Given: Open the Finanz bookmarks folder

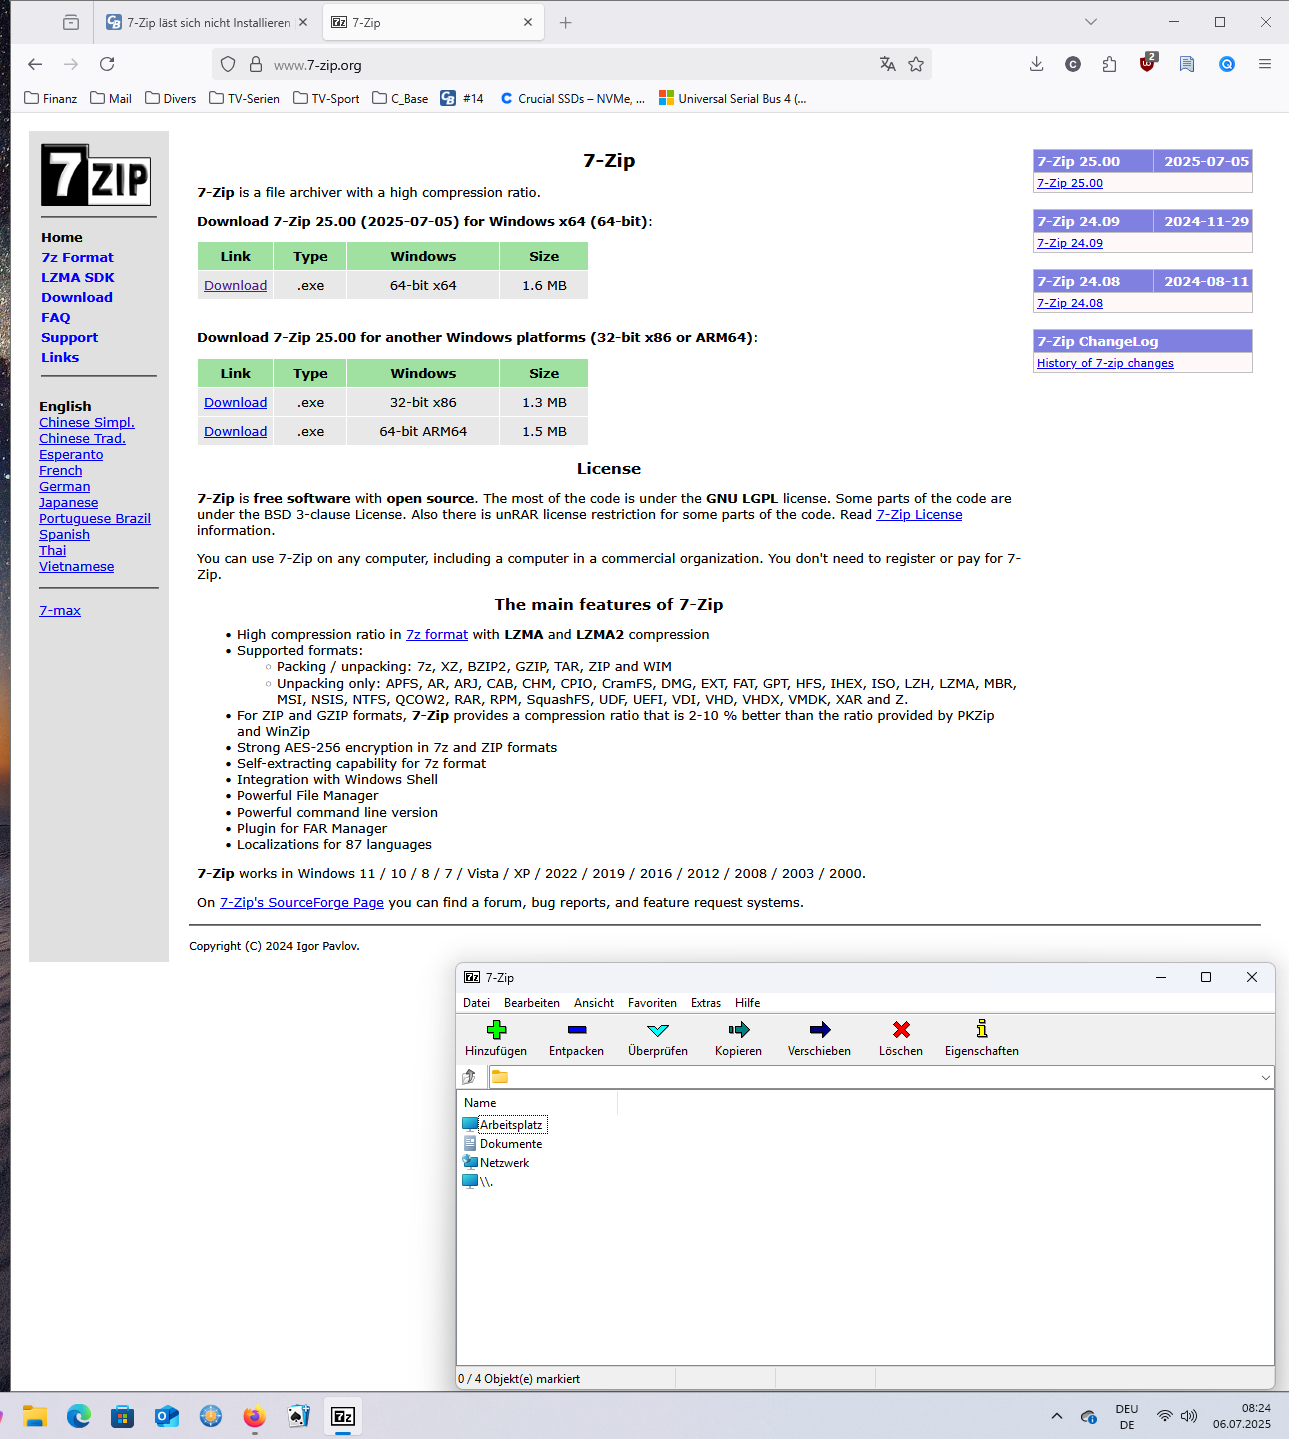Looking at the screenshot, I should coord(51,98).
